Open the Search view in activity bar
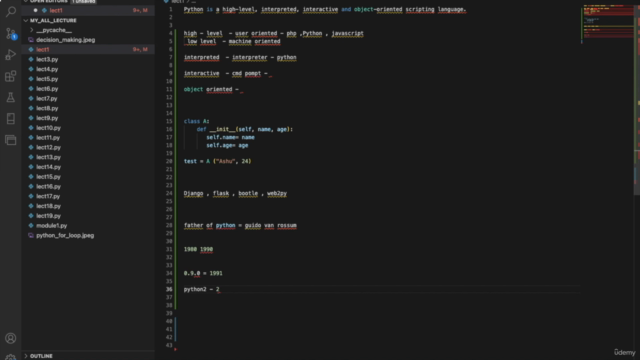The height and width of the screenshot is (360, 640). [11, 11]
